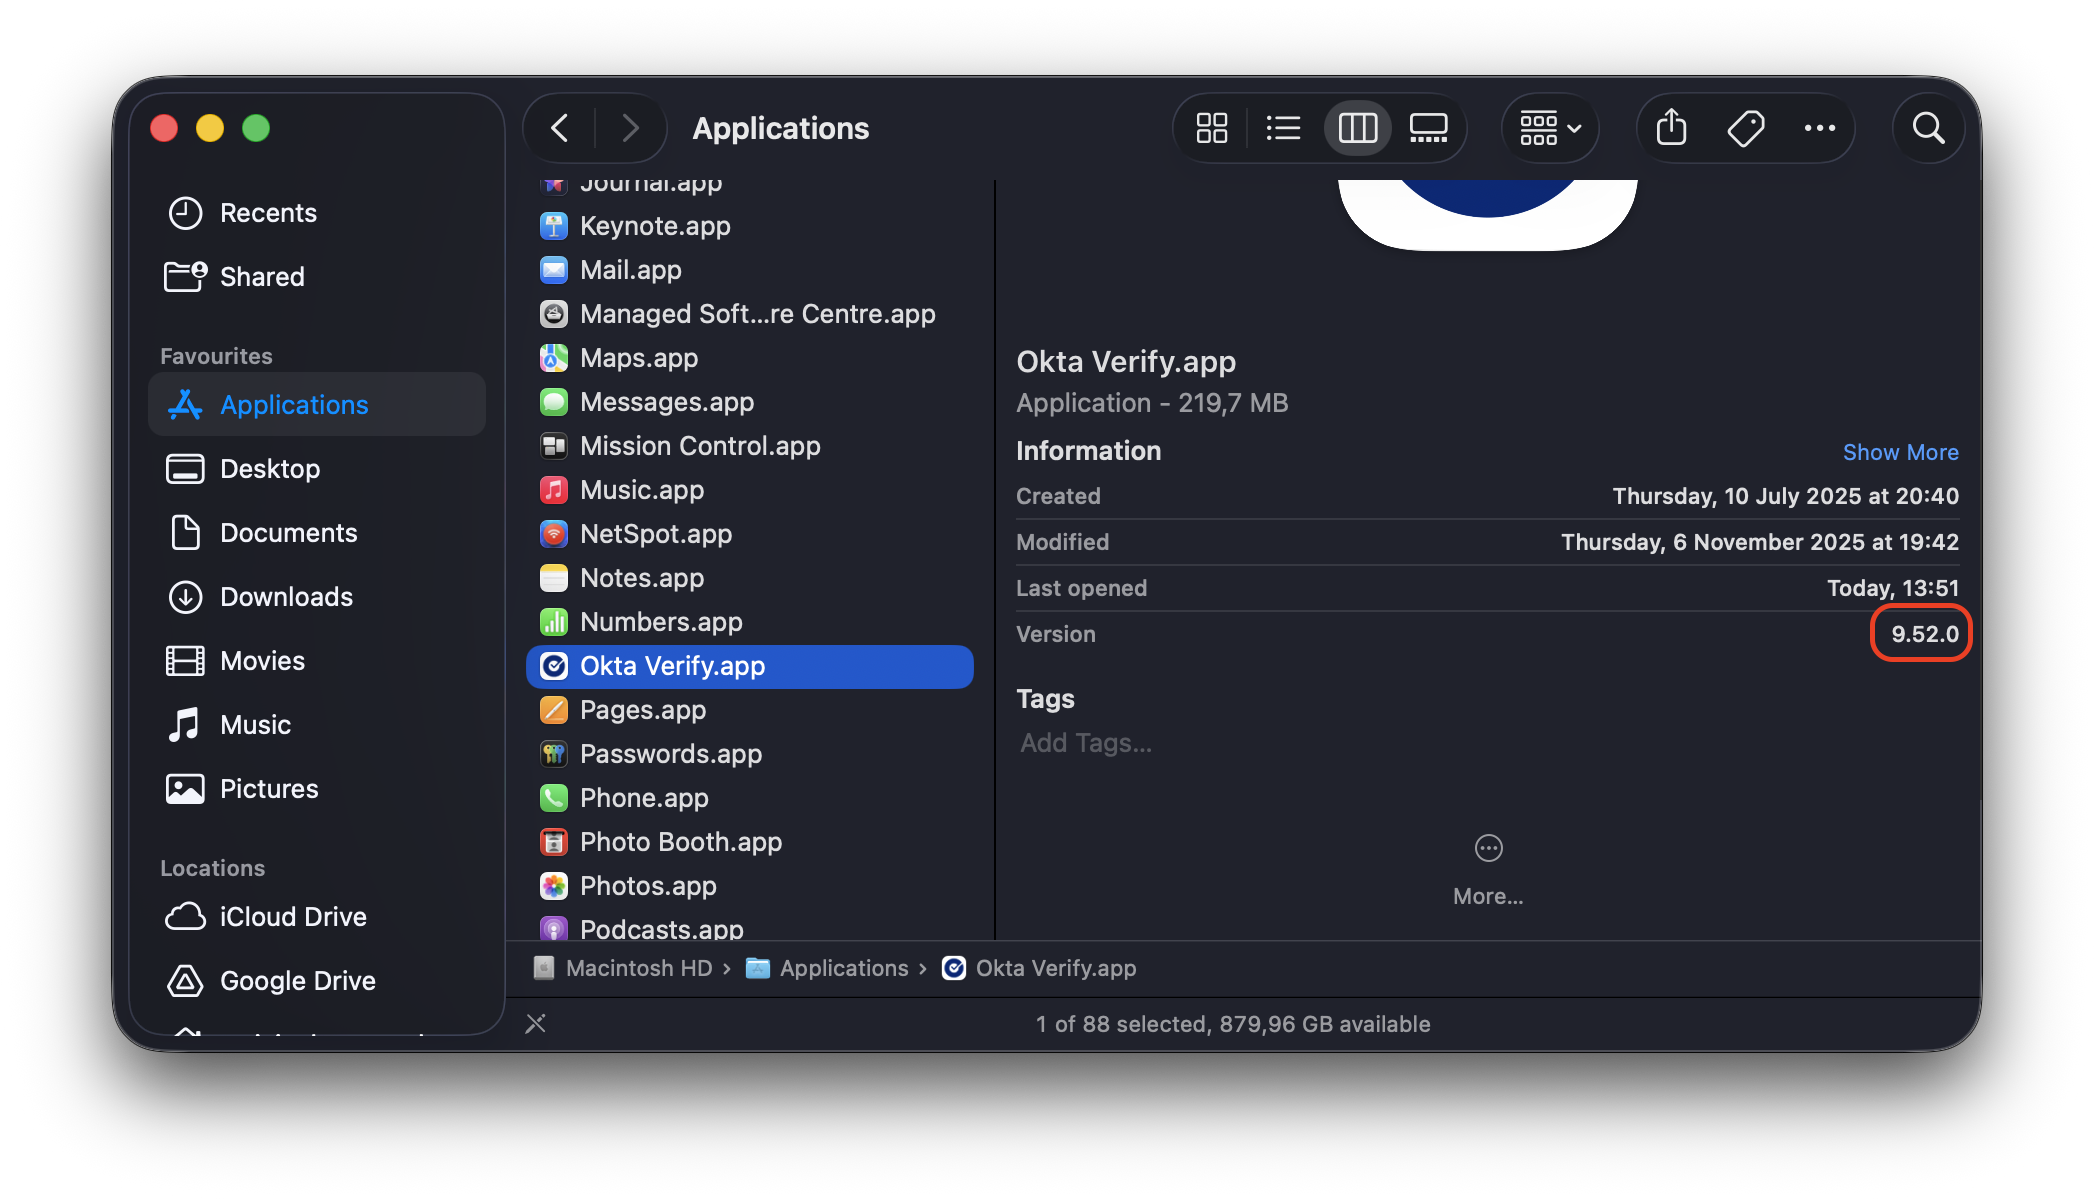Open the Share icon in the toolbar
Image resolution: width=2094 pixels, height=1200 pixels.
point(1670,128)
